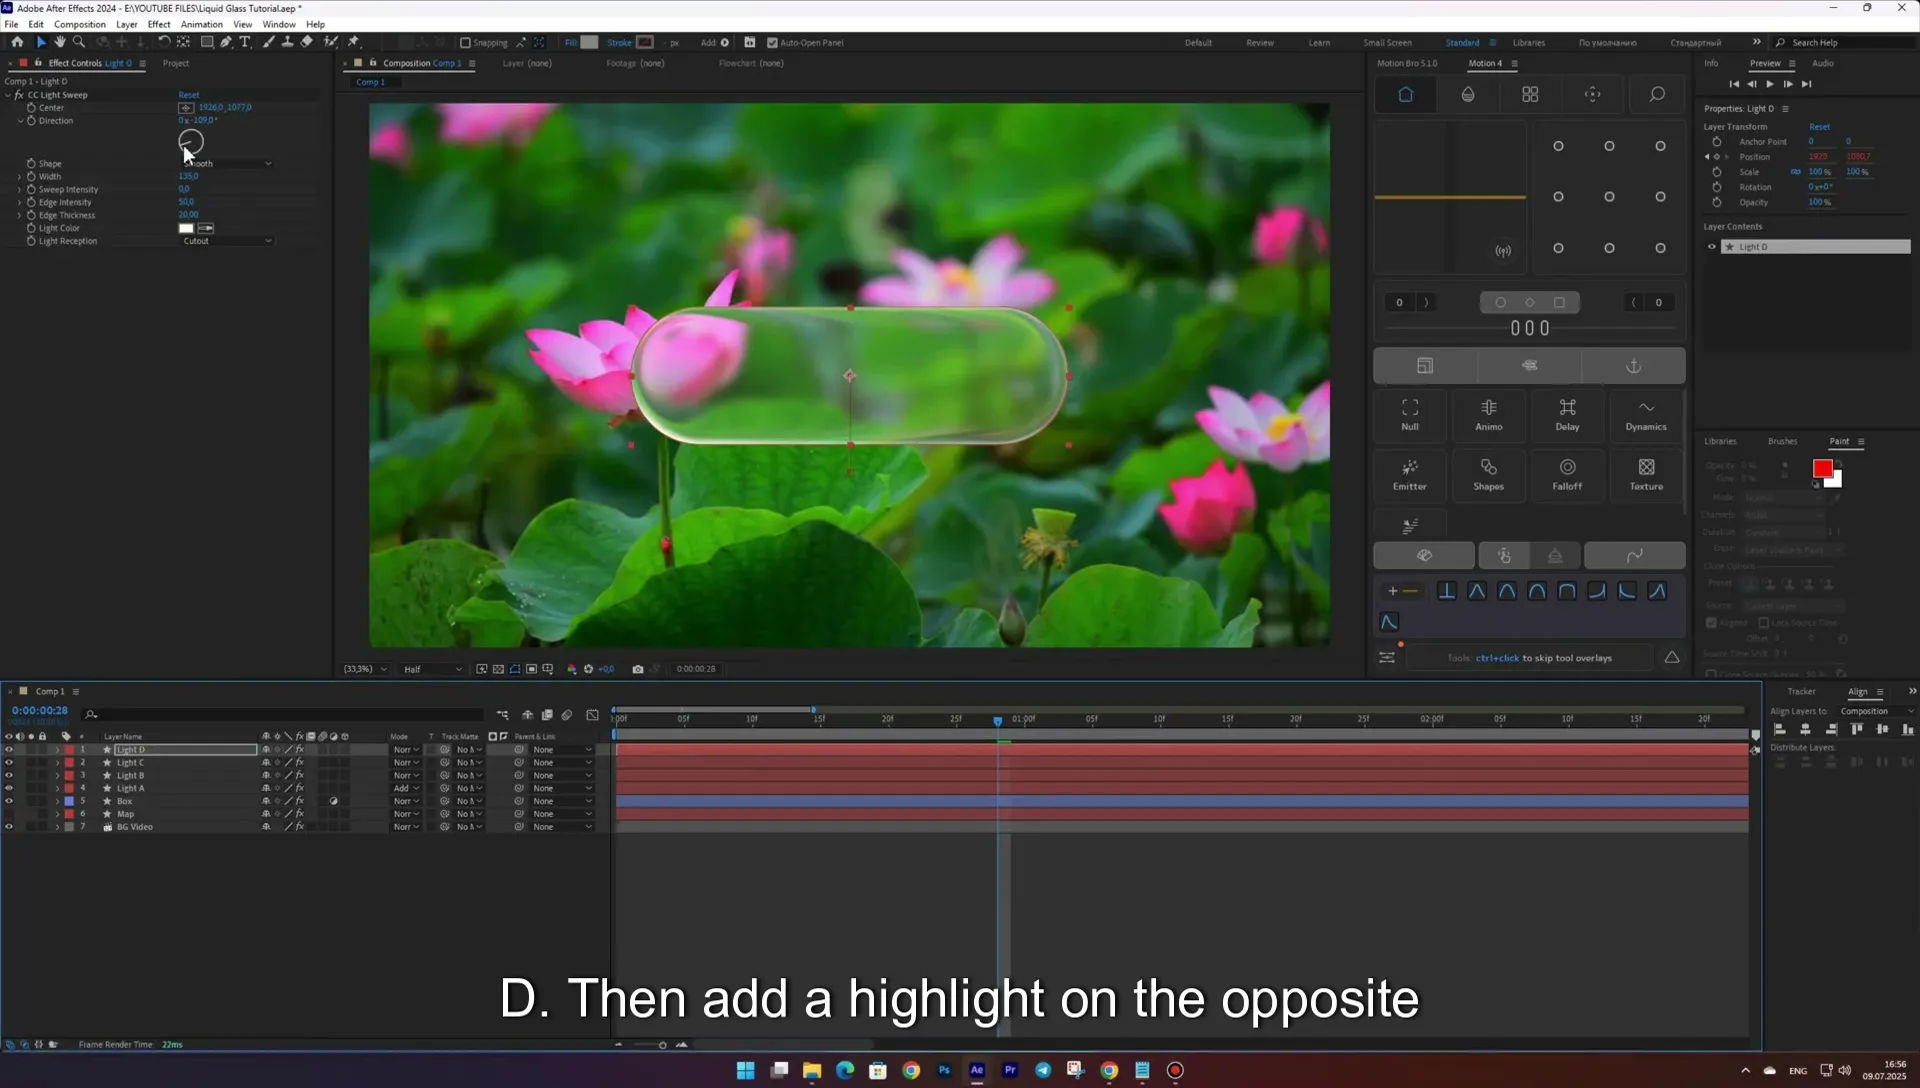Switch to the Small Screen workspace

[x=1387, y=43]
